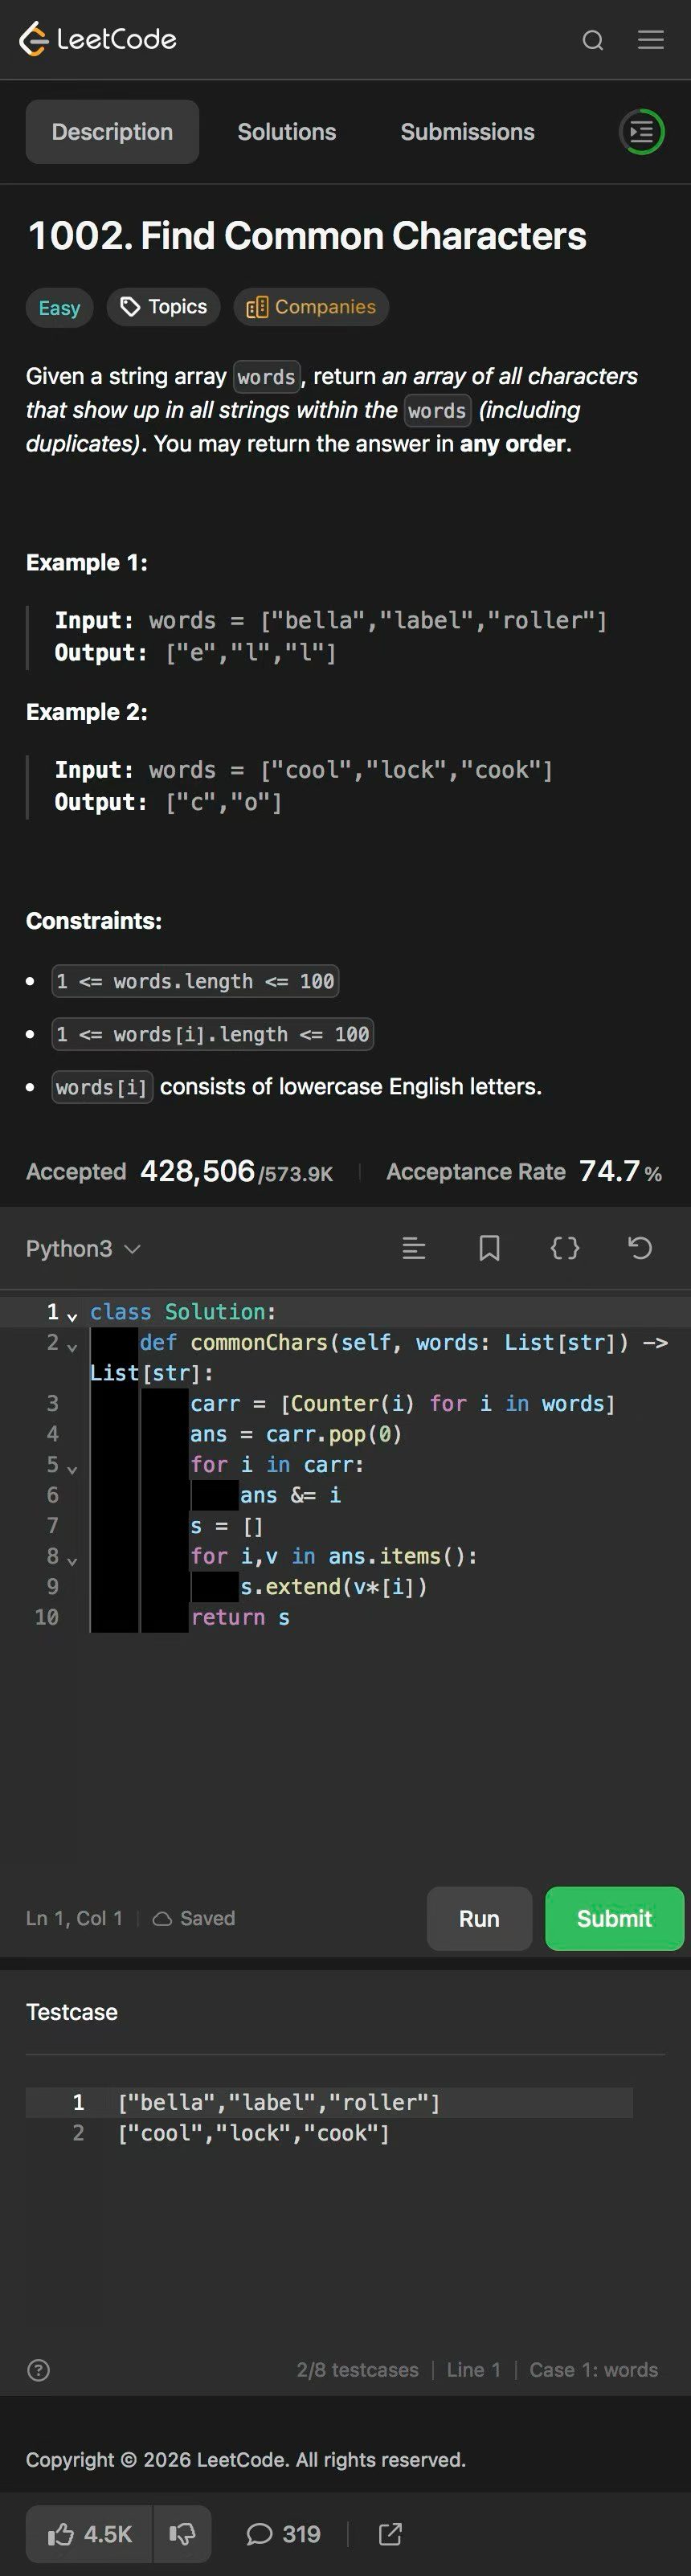Click the green Submit button

tap(614, 1918)
